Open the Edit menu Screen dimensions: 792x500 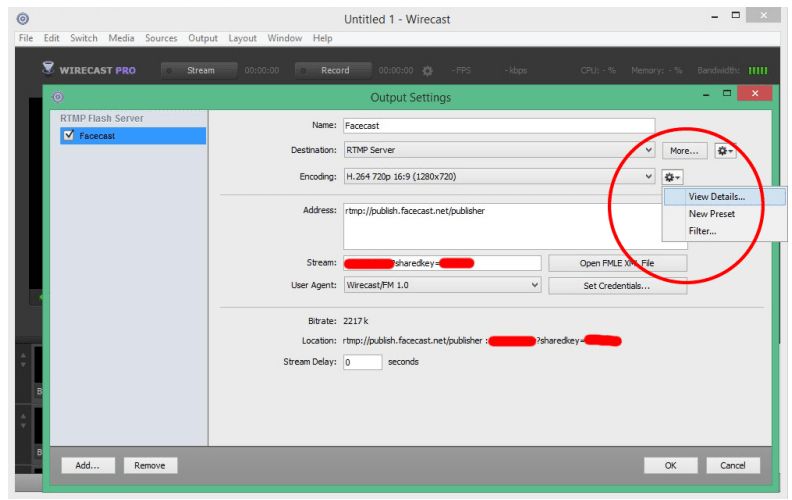tap(52, 38)
